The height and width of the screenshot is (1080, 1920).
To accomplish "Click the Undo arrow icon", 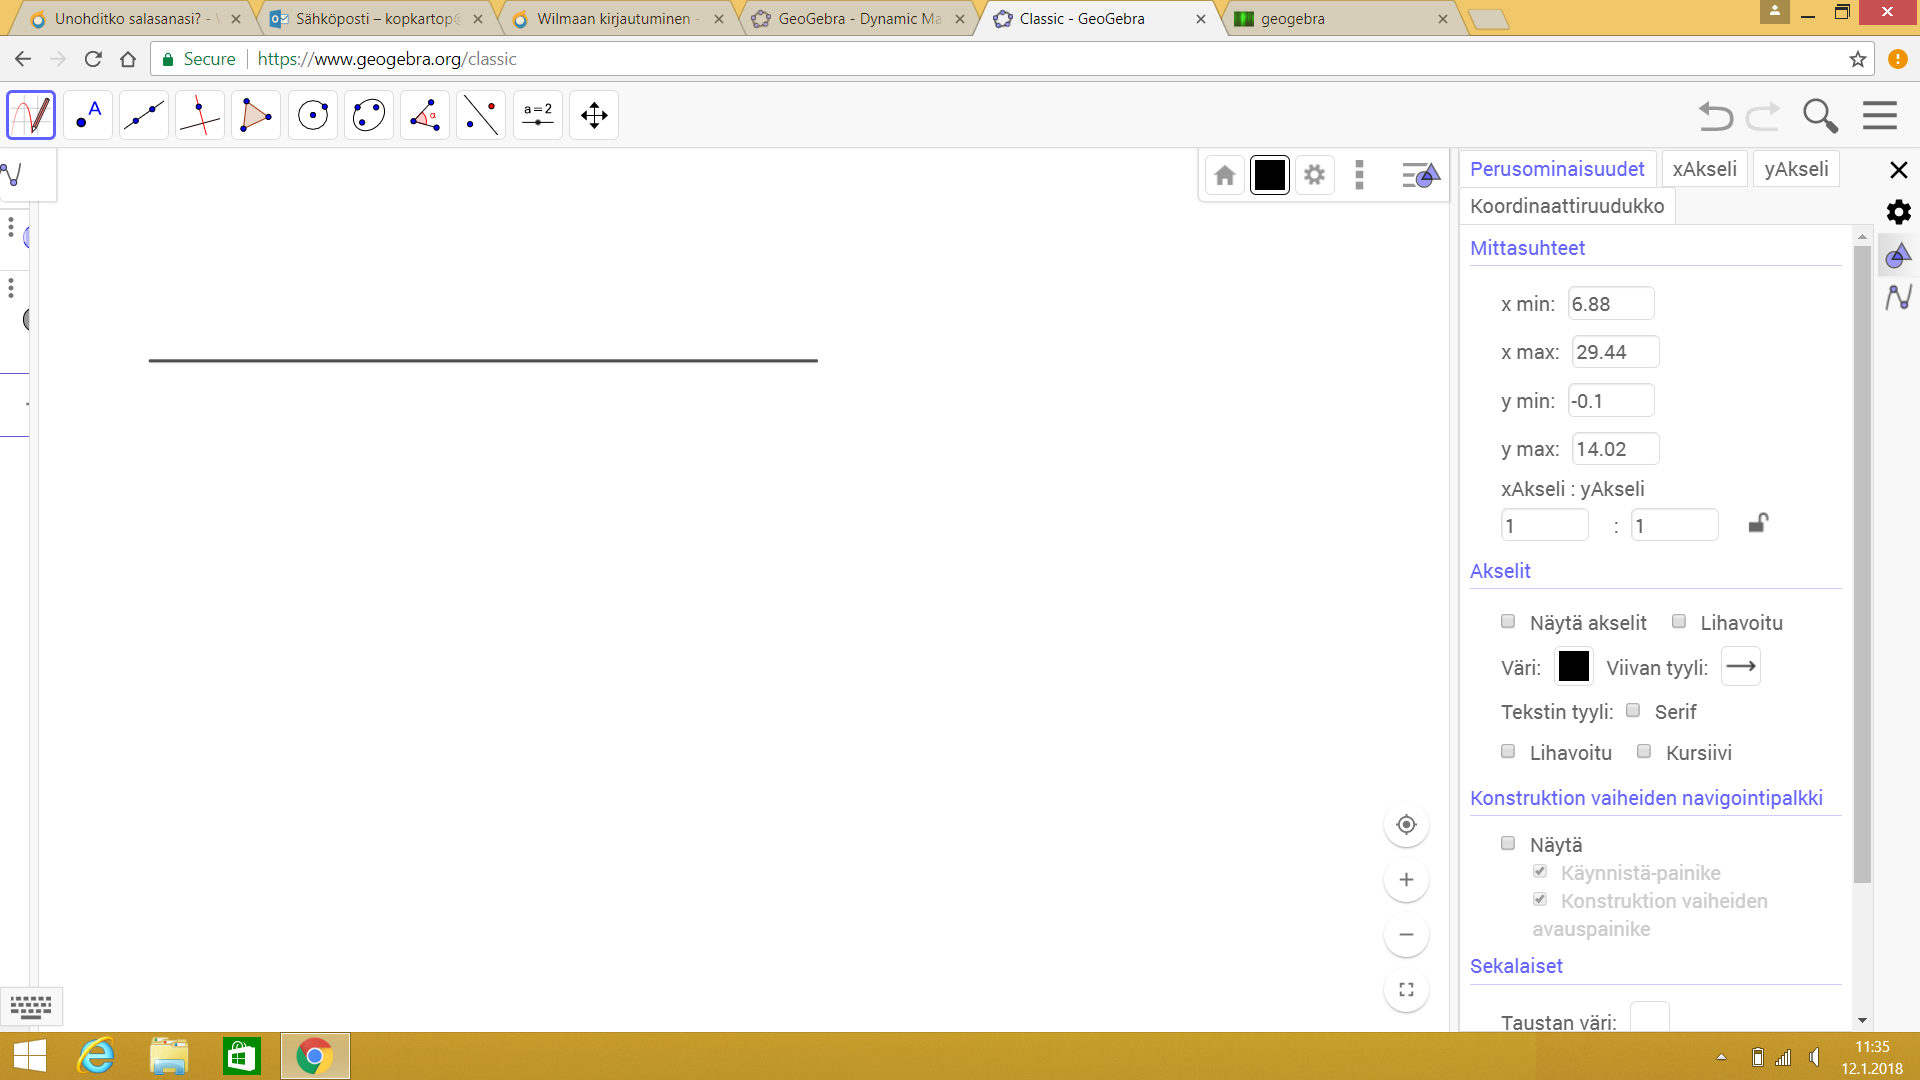I will pos(1716,116).
